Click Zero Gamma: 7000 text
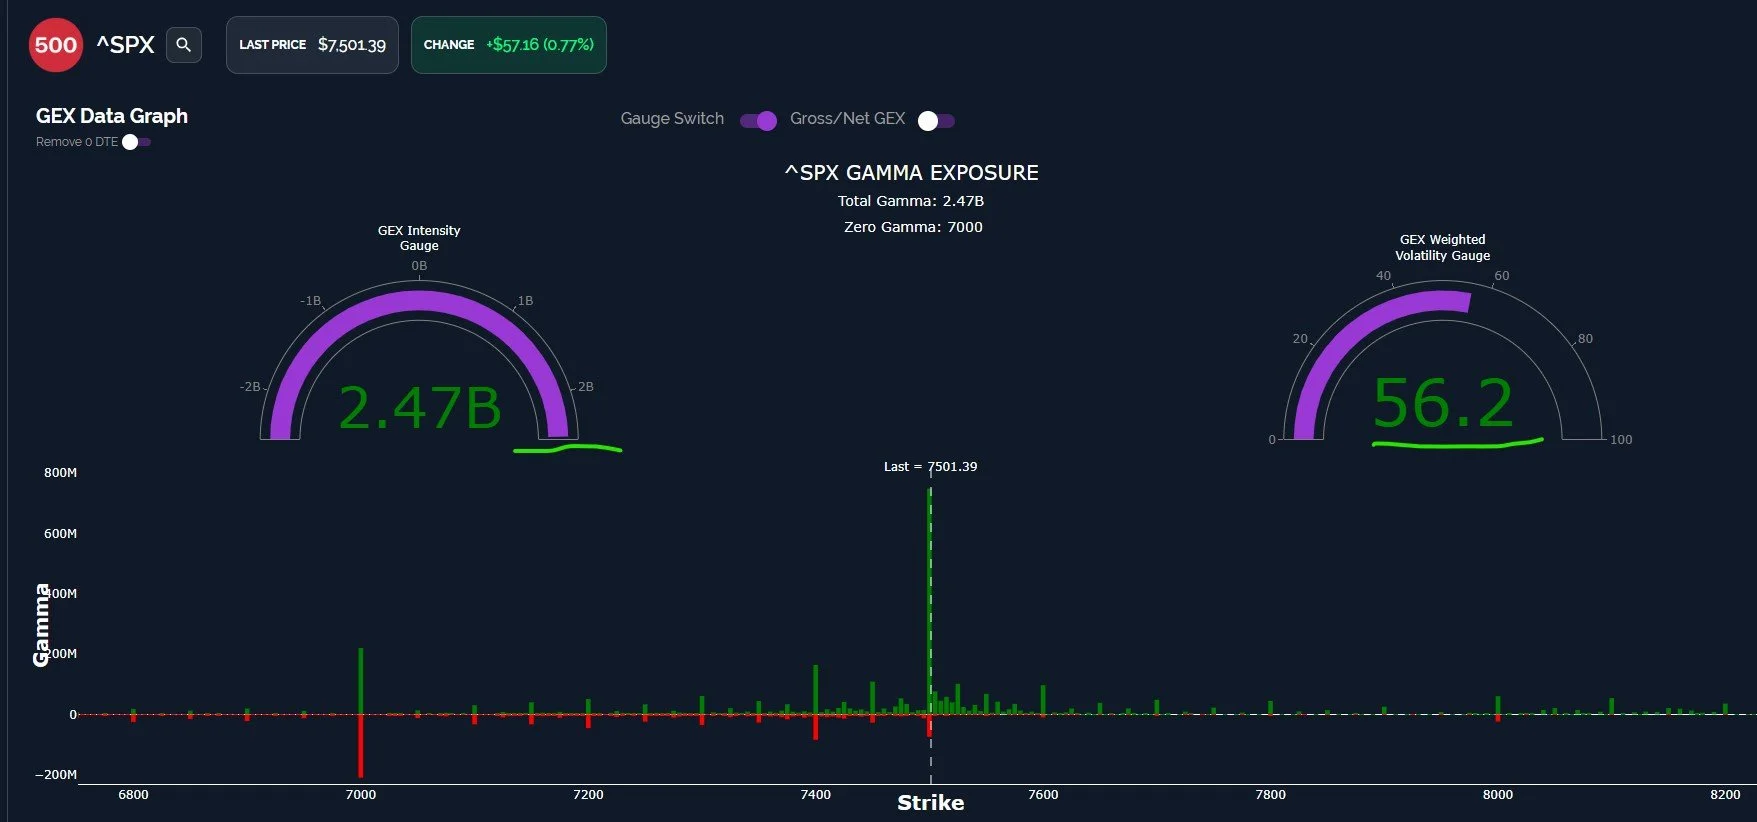Image resolution: width=1757 pixels, height=822 pixels. pyautogui.click(x=913, y=227)
